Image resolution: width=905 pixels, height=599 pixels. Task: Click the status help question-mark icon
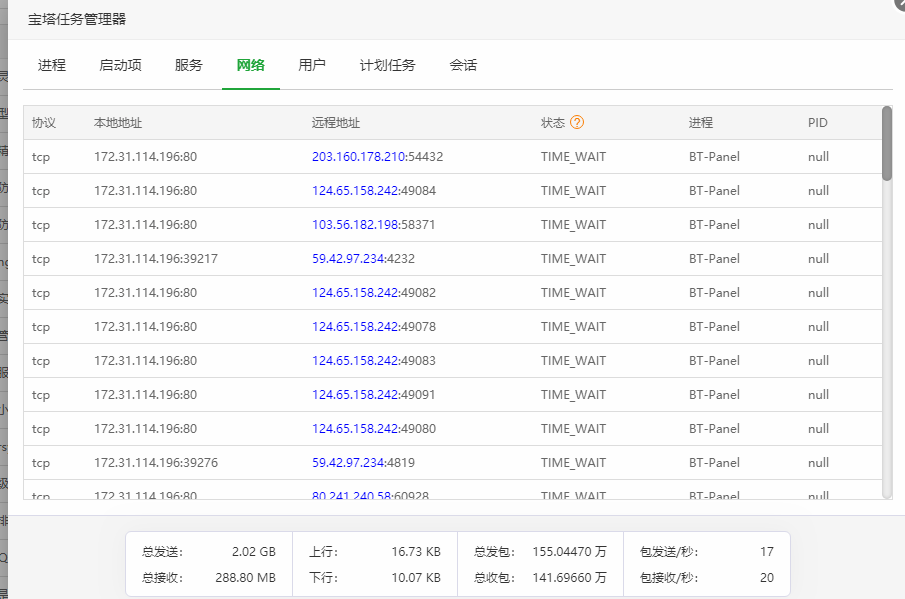point(577,122)
